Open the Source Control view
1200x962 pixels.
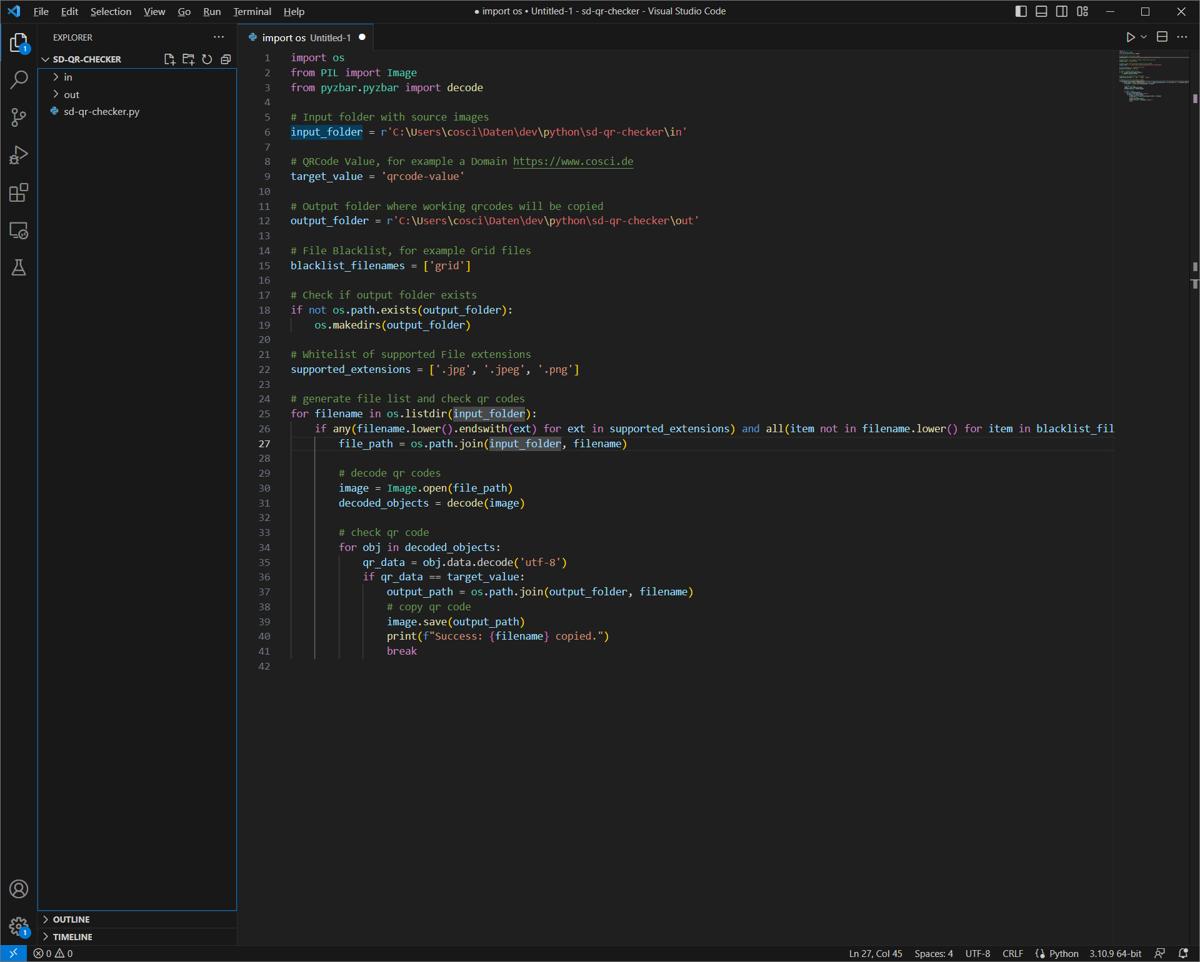click(x=18, y=117)
